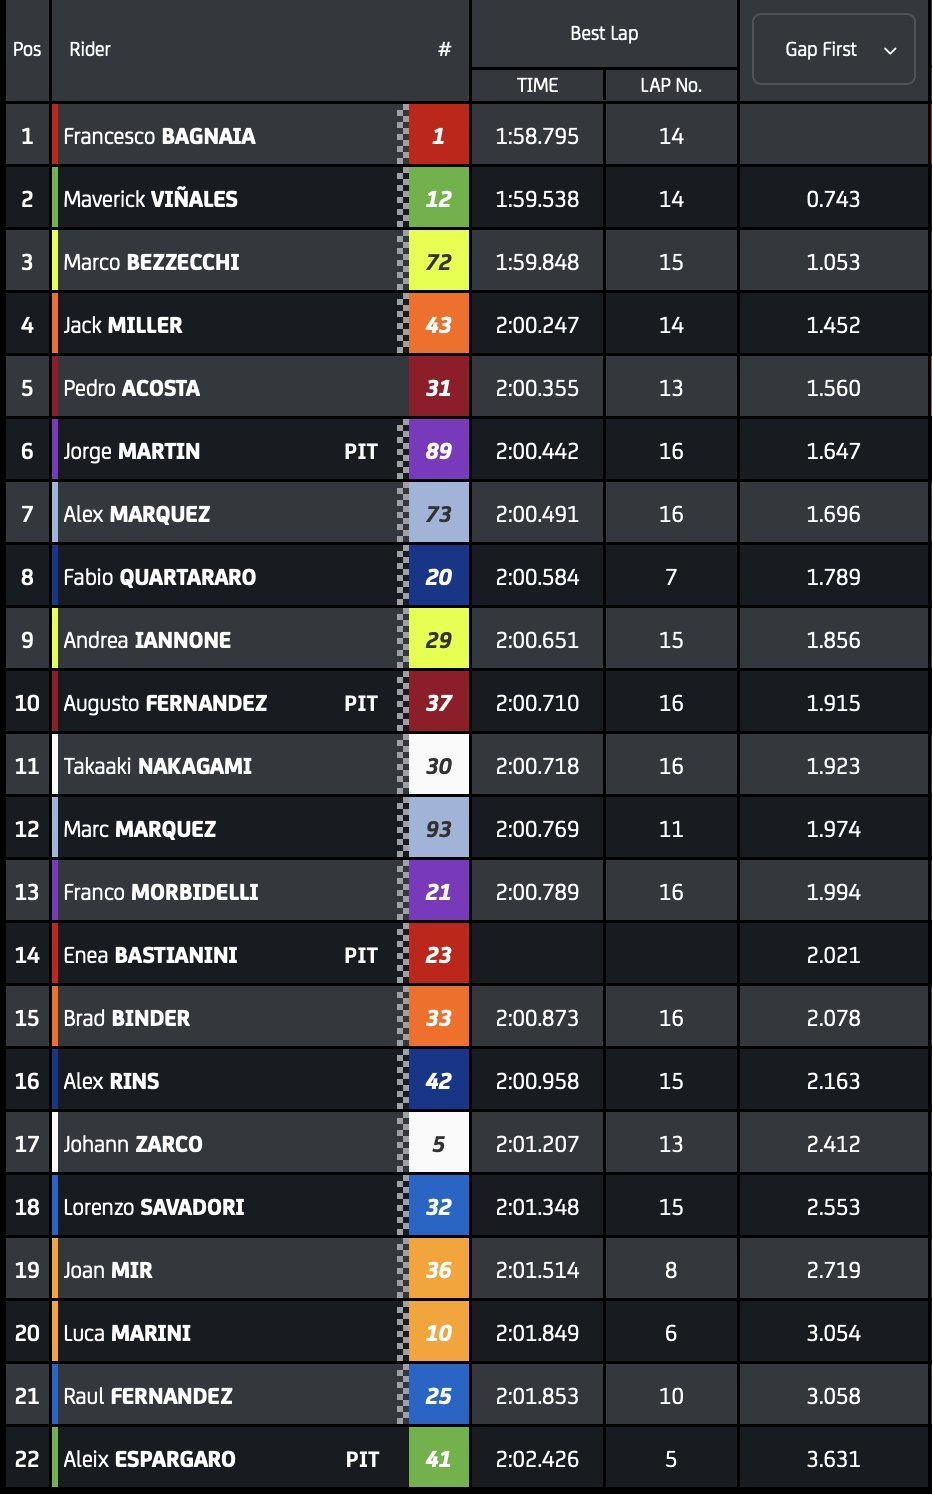The width and height of the screenshot is (932, 1494).
Task: Click the red number 1 badge for Bagnaia
Action: 438,136
